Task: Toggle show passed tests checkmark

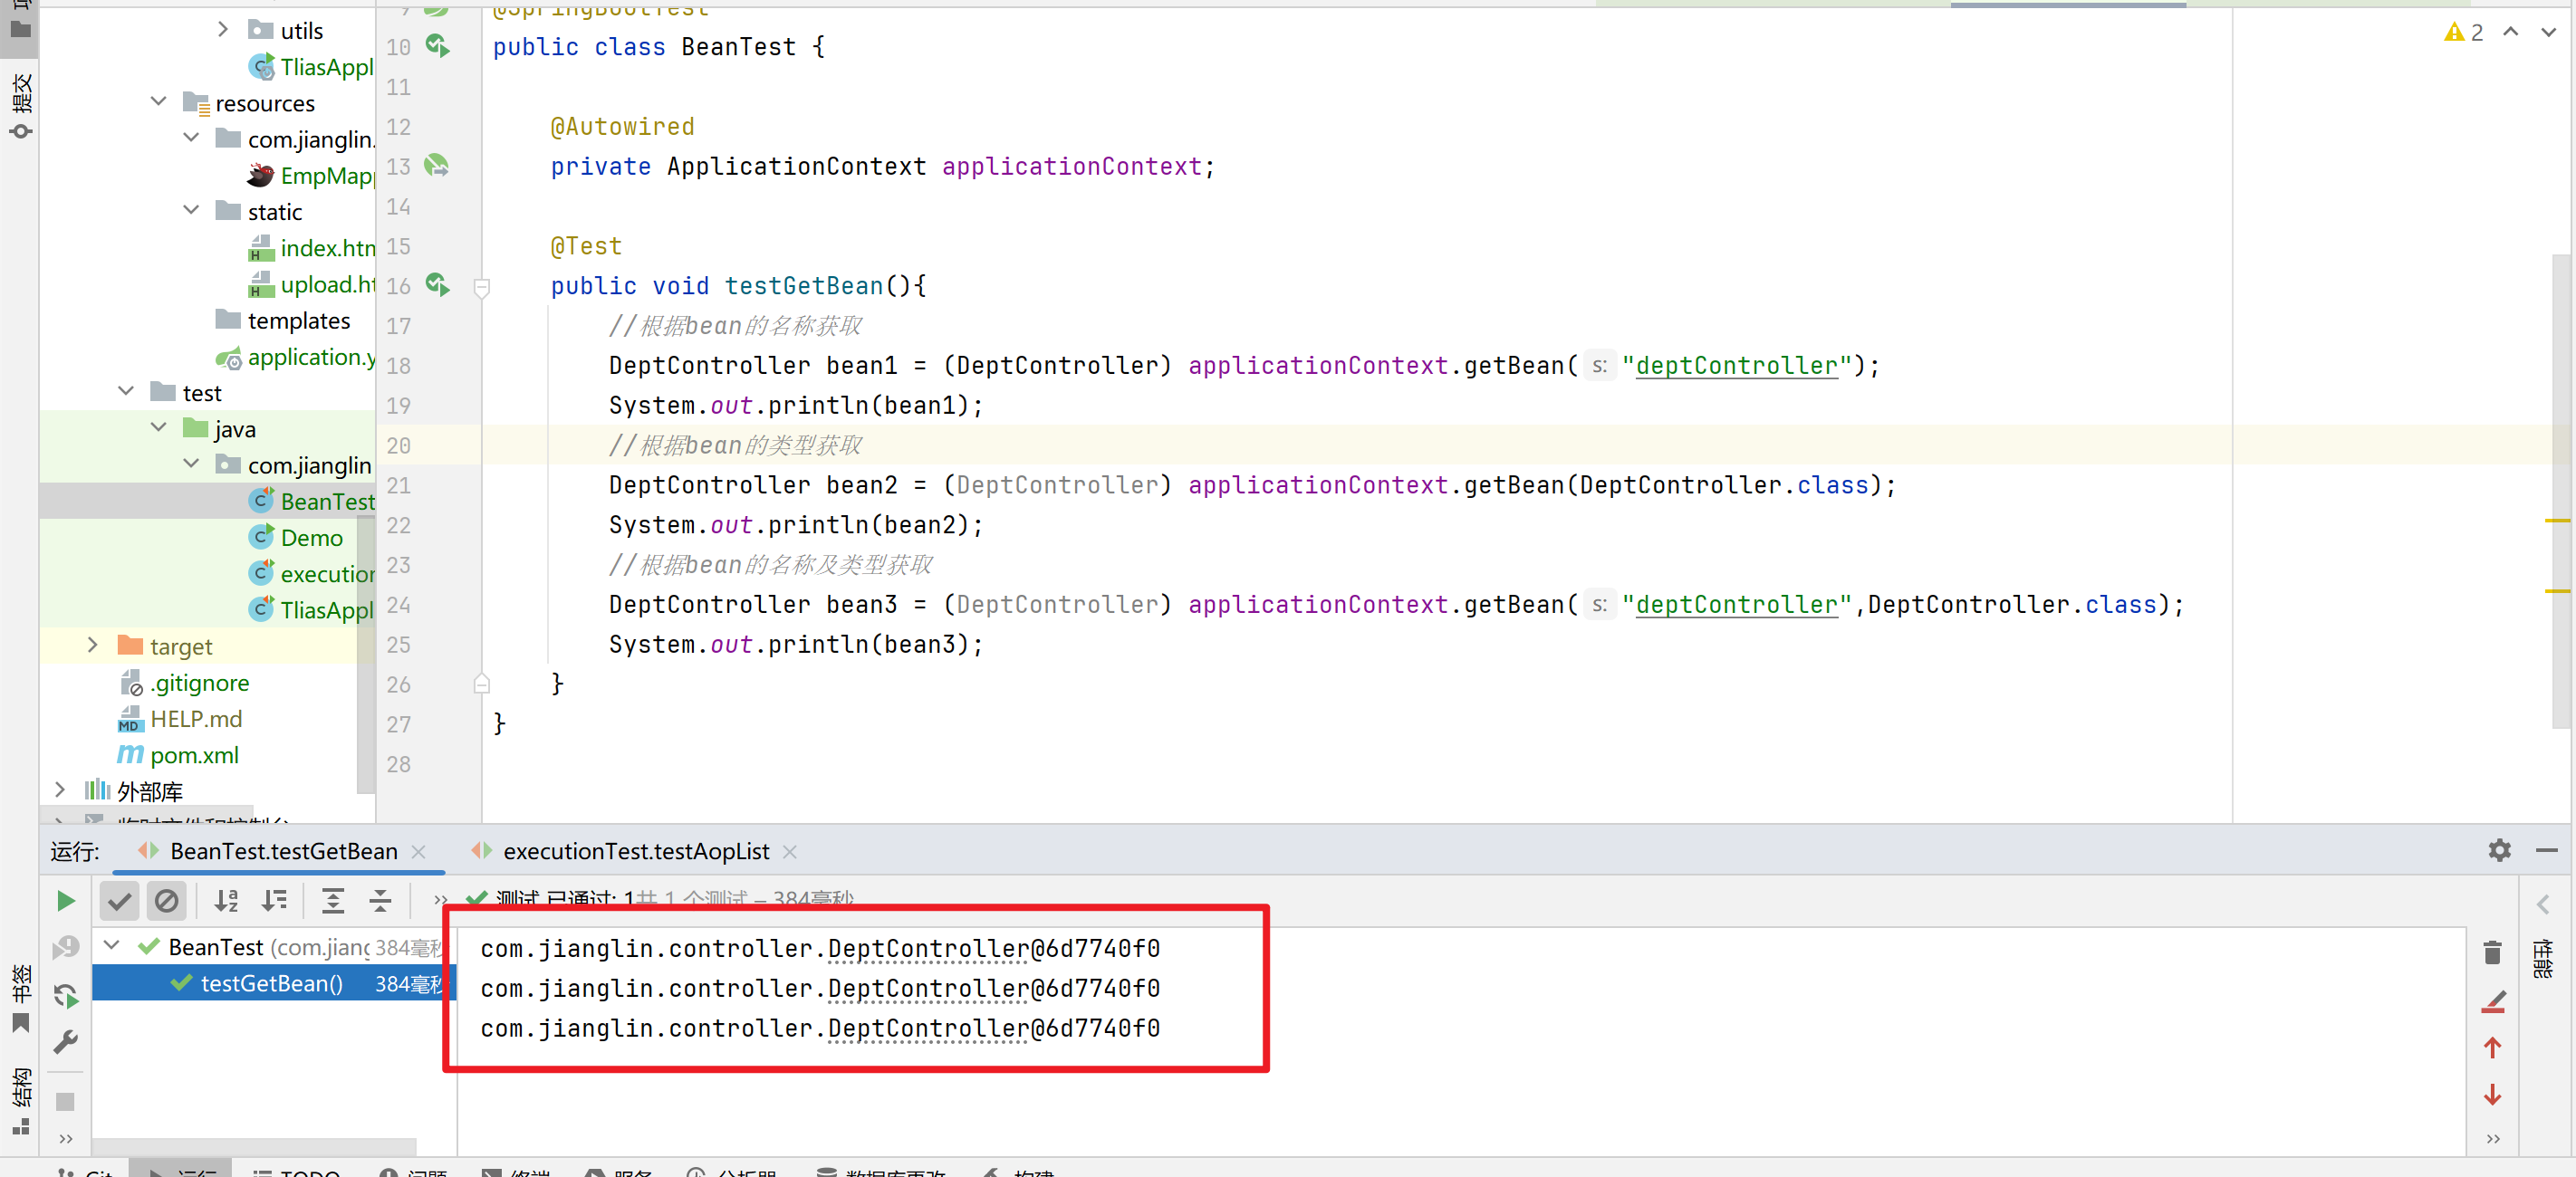Action: [119, 901]
